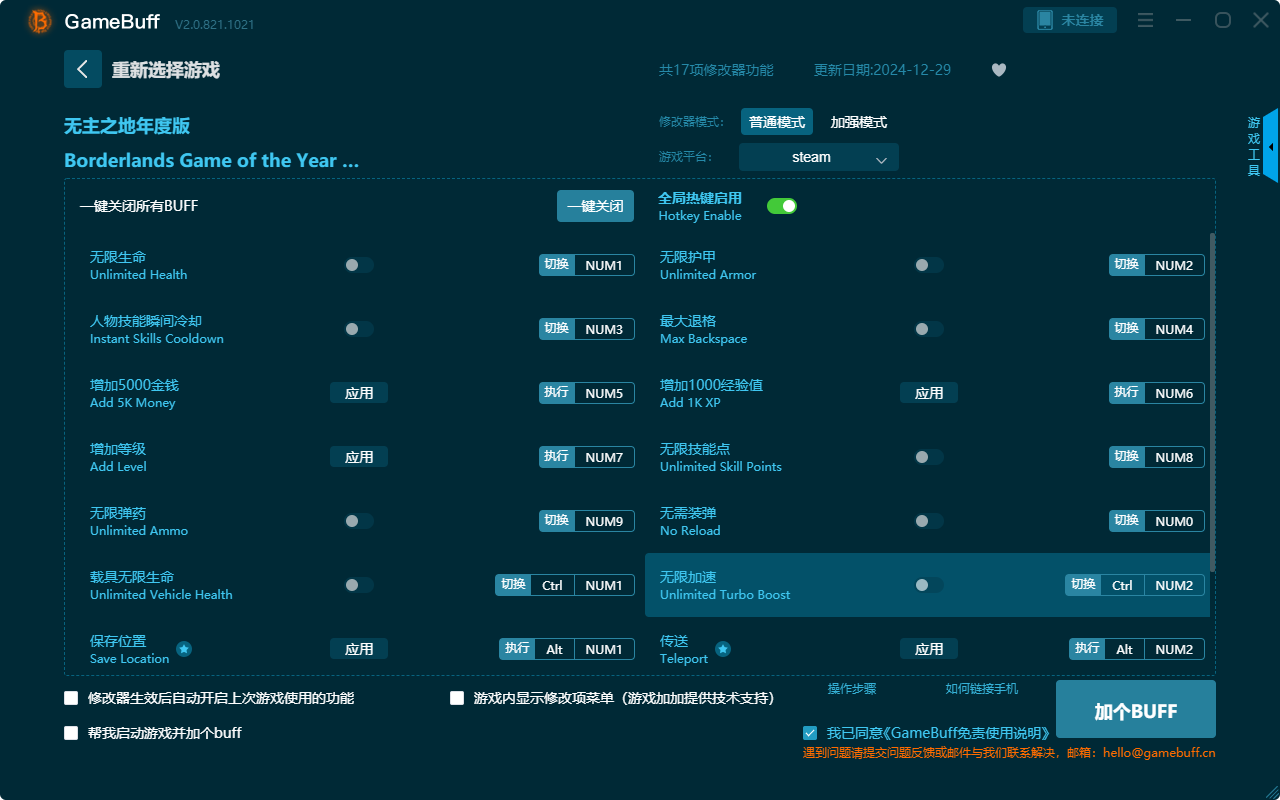The width and height of the screenshot is (1280, 800).
Task: Apply Add 1K XP
Action: [x=929, y=393]
